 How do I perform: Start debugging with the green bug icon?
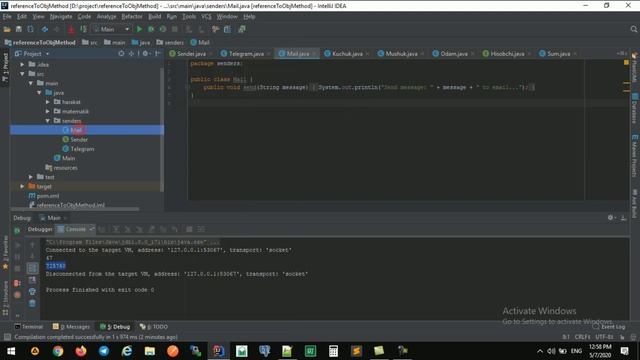[x=151, y=29]
